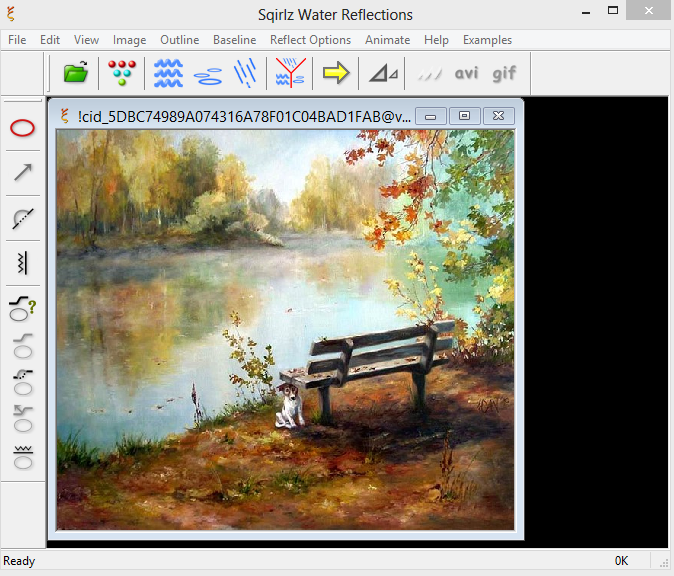Select the vertical line with zigzag tool
Viewport: 674px width, 576px height.
pyautogui.click(x=23, y=263)
